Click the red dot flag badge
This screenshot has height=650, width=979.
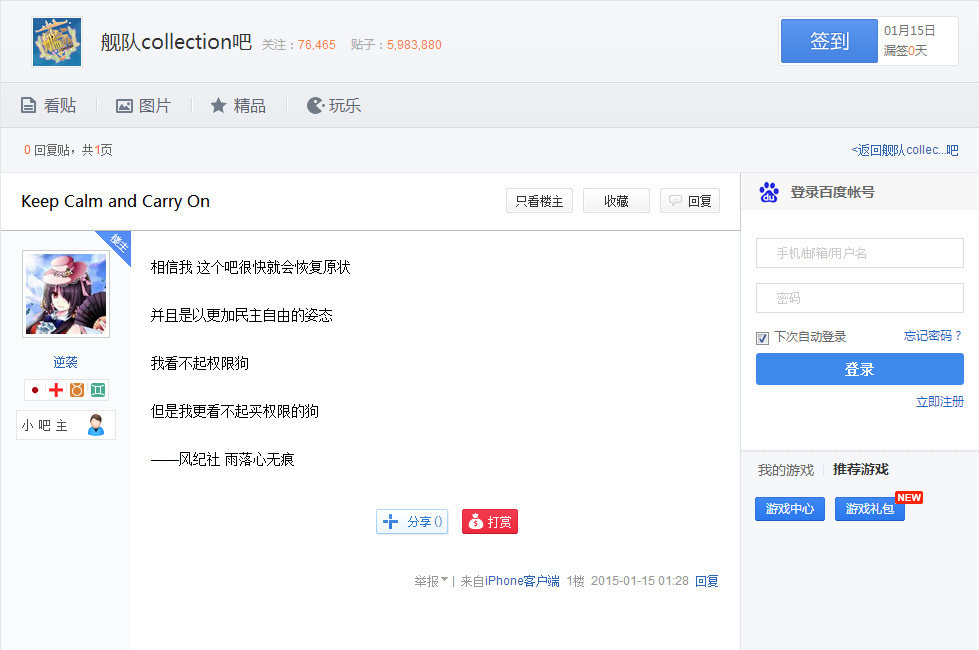(35, 390)
